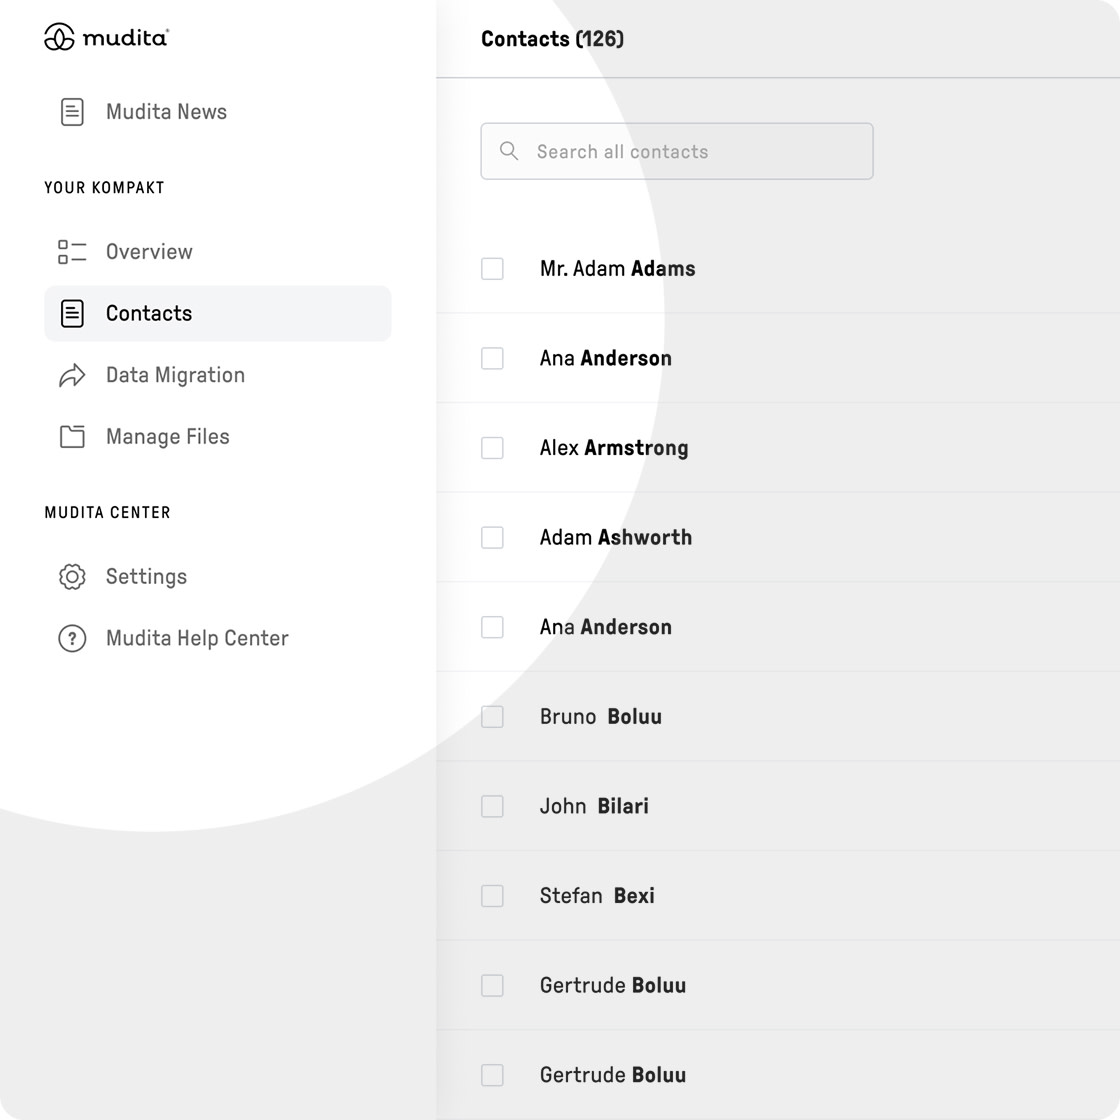Select the Overview list icon

point(72,252)
